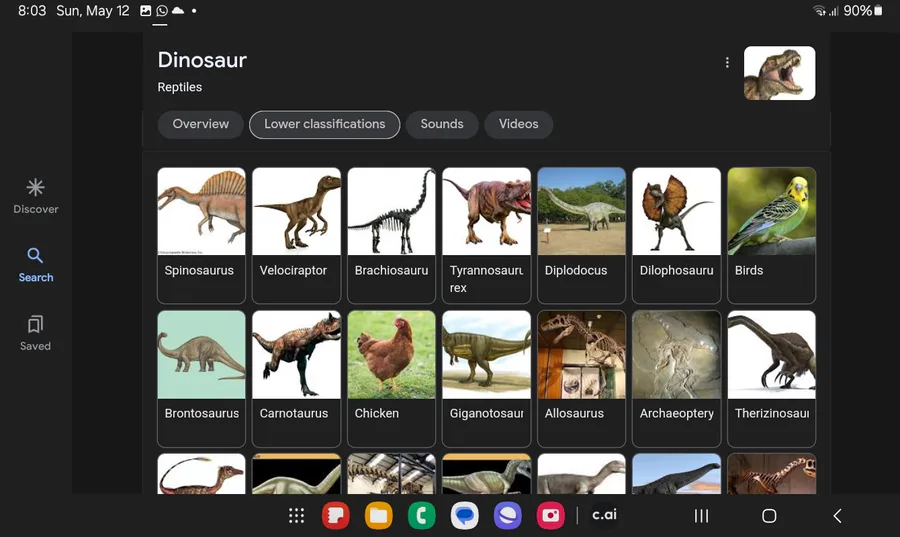Launch the red app in taskbar
The height and width of the screenshot is (537, 900).
pos(336,516)
